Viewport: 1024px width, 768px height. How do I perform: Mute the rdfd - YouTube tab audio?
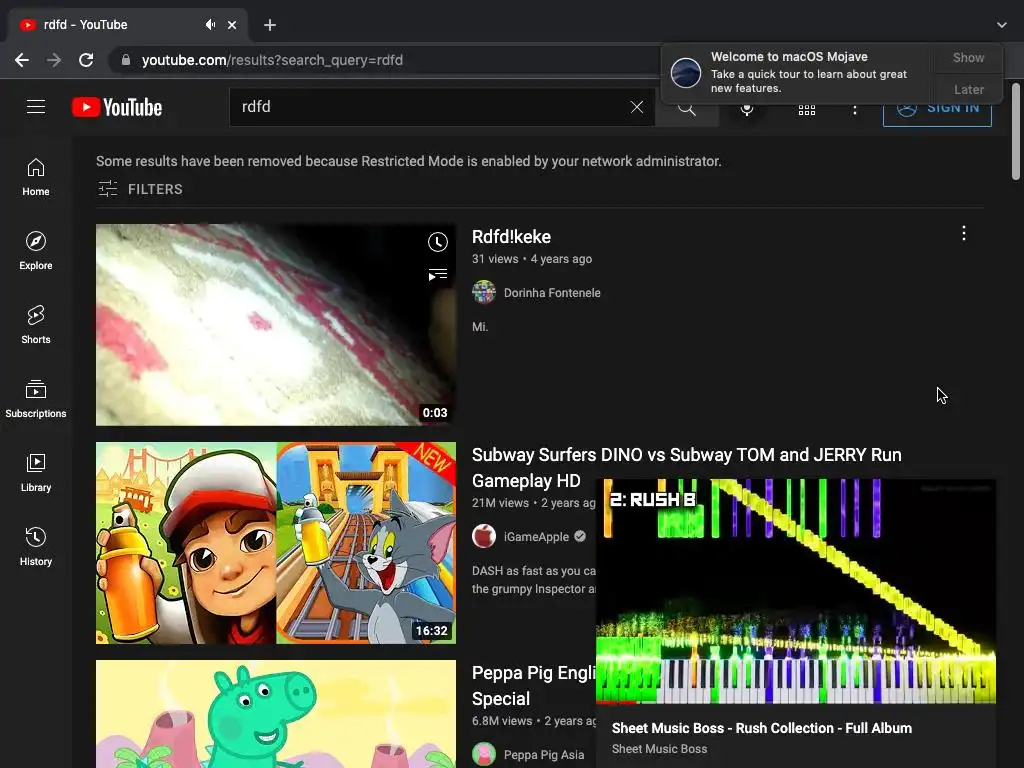tap(210, 25)
